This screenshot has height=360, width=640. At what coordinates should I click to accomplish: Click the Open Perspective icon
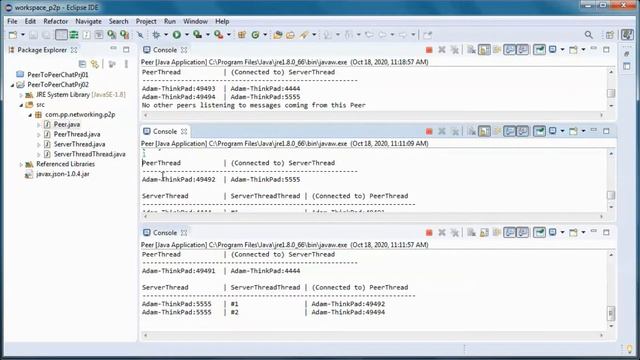[x=610, y=35]
